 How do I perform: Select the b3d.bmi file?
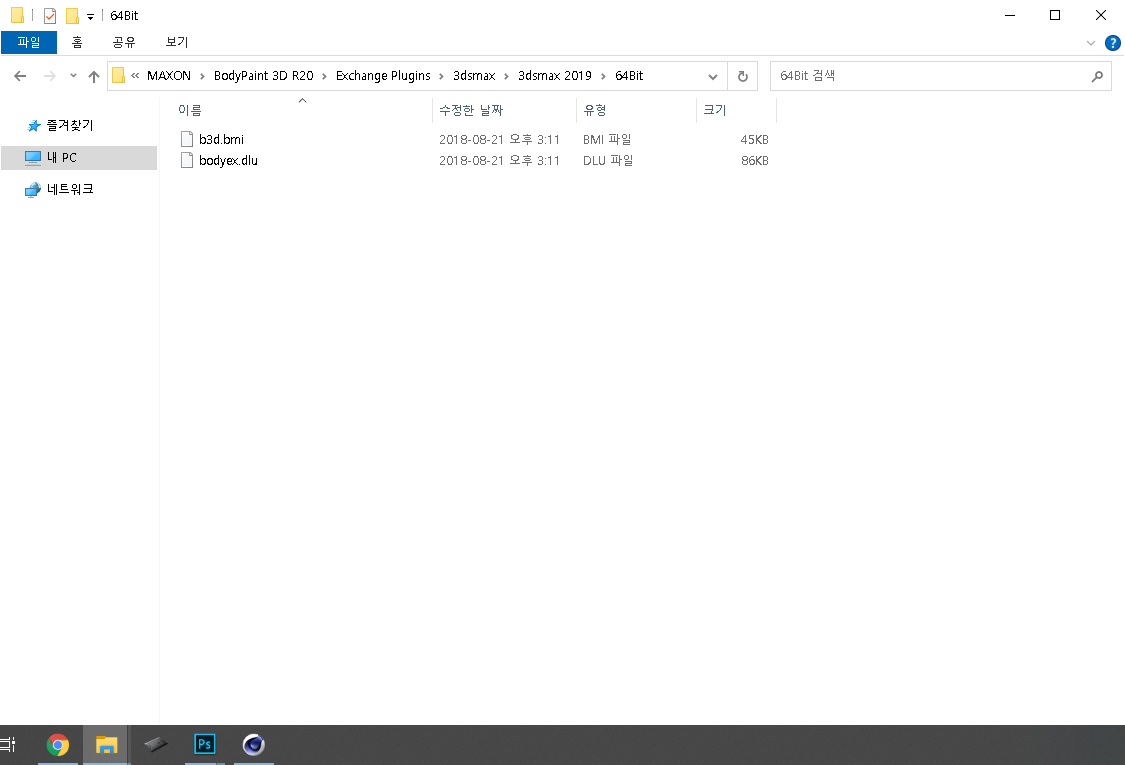point(221,139)
